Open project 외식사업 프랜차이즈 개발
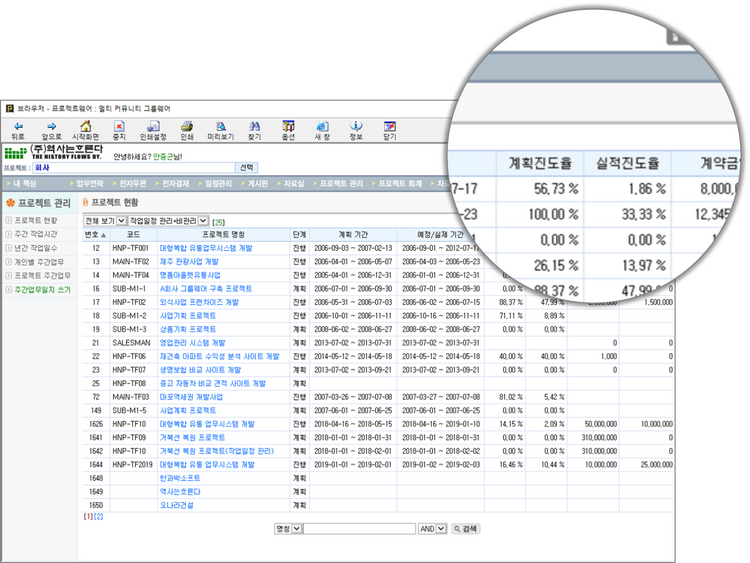Image resolution: width=750 pixels, height=563 pixels. tap(199, 302)
